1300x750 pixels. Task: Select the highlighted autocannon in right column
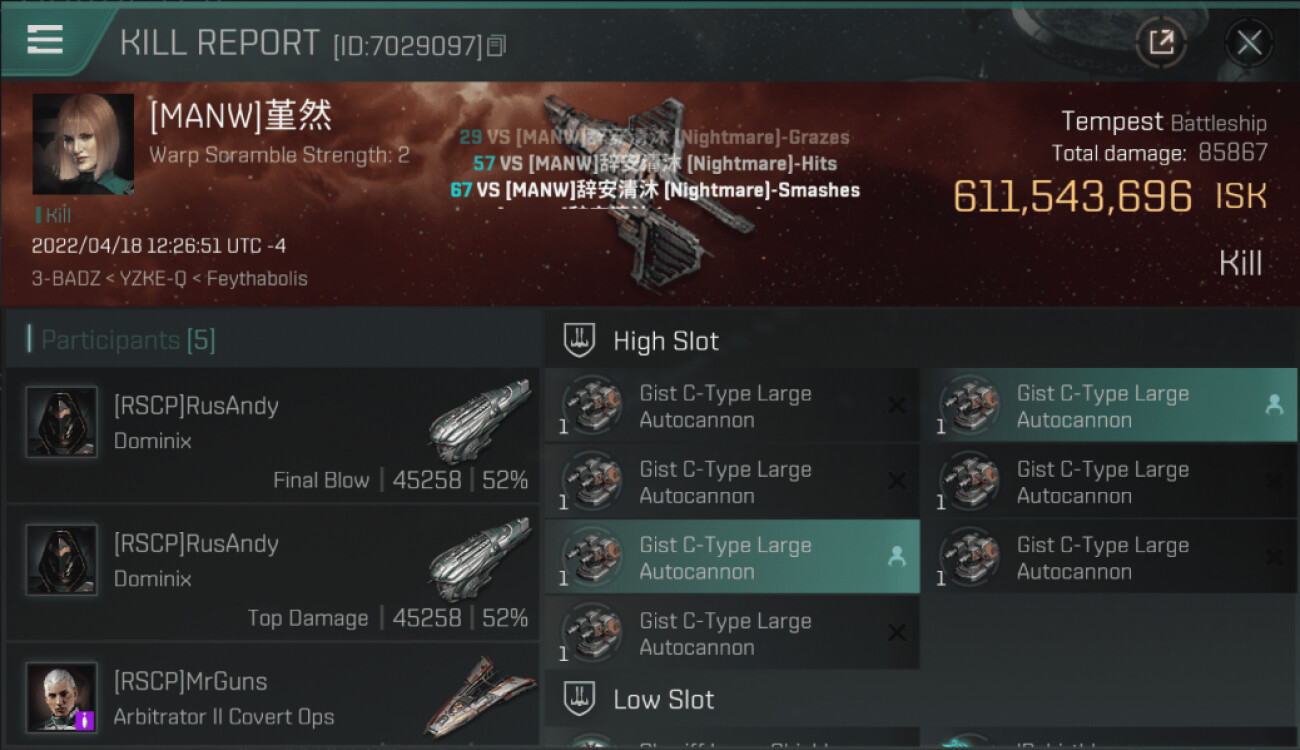click(1109, 405)
